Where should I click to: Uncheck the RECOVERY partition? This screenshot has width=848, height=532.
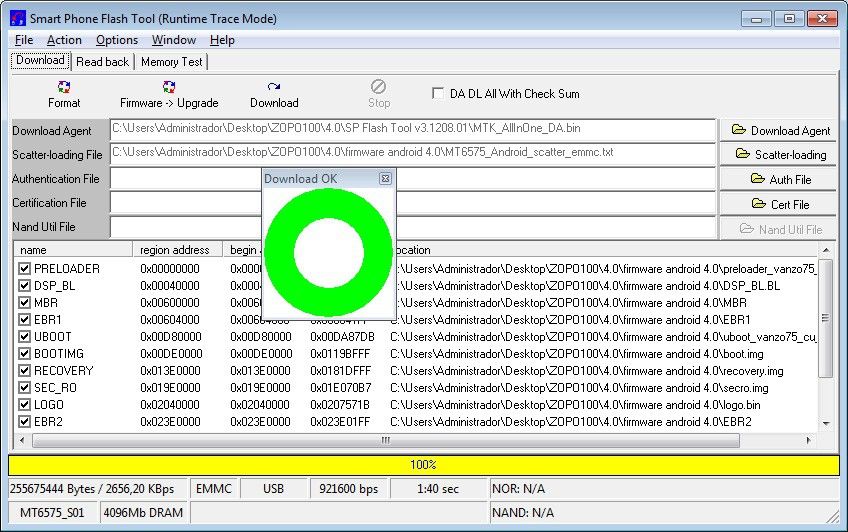(x=24, y=370)
